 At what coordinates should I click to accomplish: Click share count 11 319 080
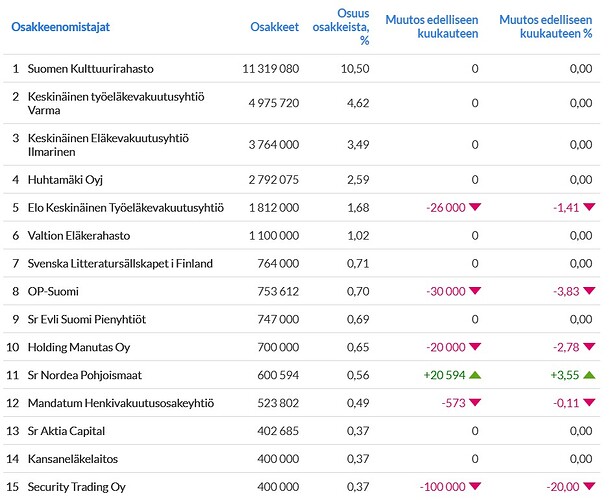coord(270,69)
